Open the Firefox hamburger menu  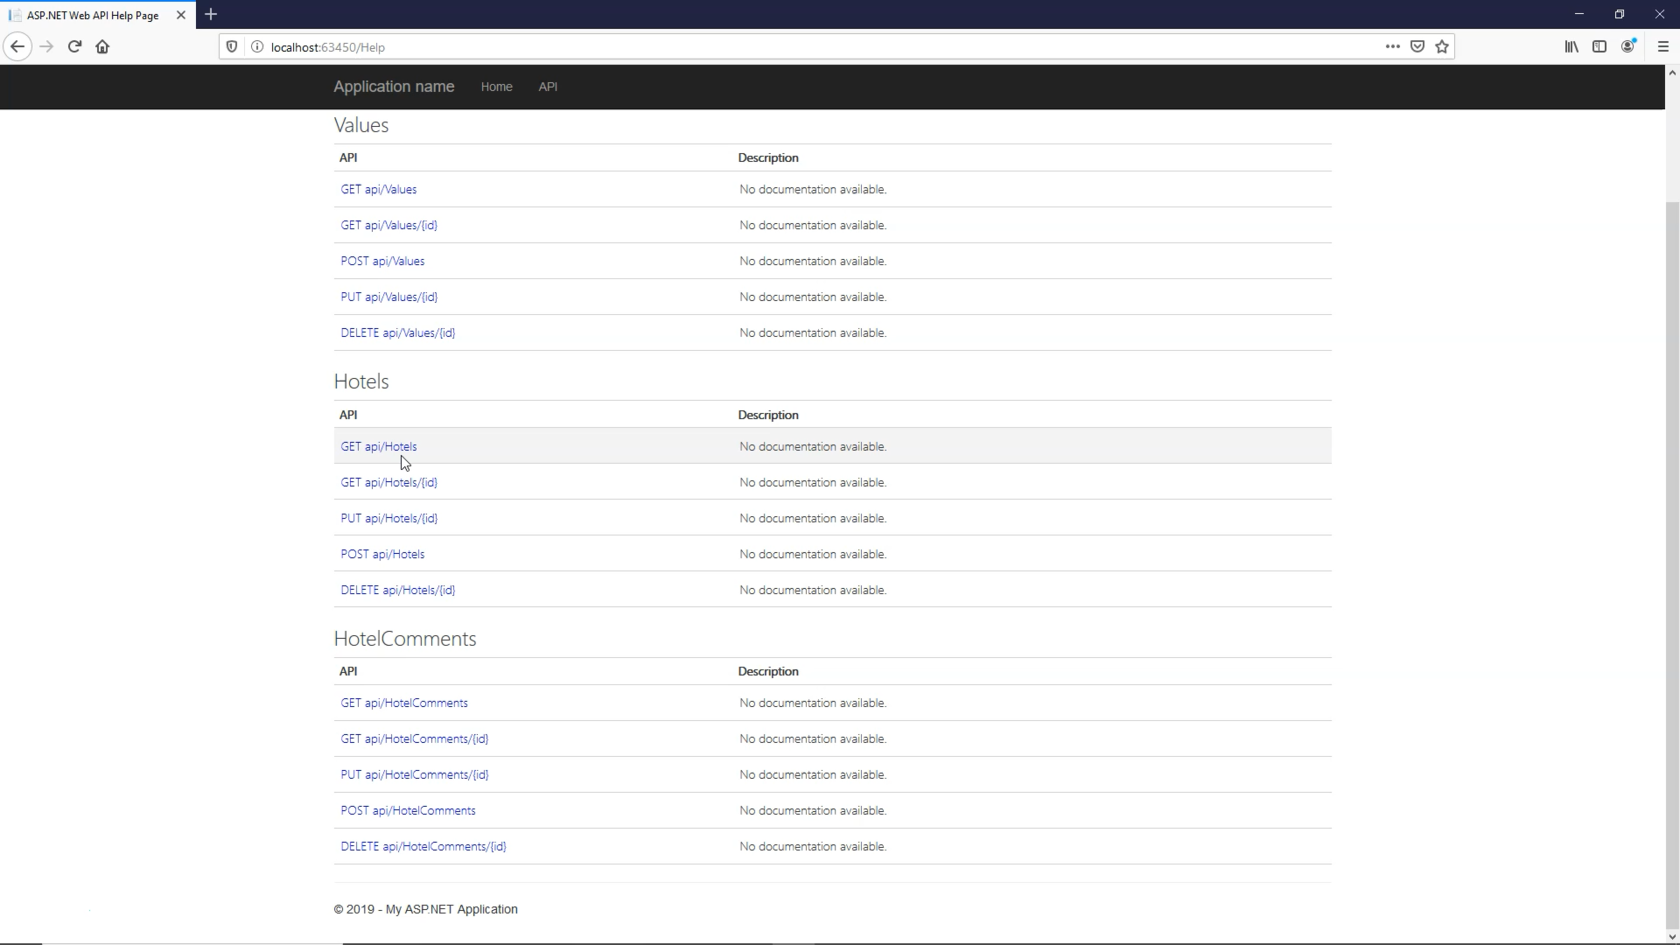tap(1663, 47)
